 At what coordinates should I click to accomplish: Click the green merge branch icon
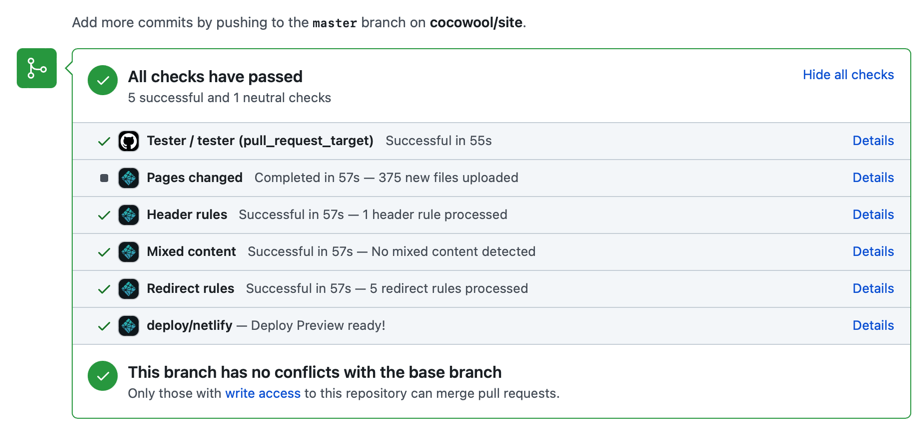point(36,68)
